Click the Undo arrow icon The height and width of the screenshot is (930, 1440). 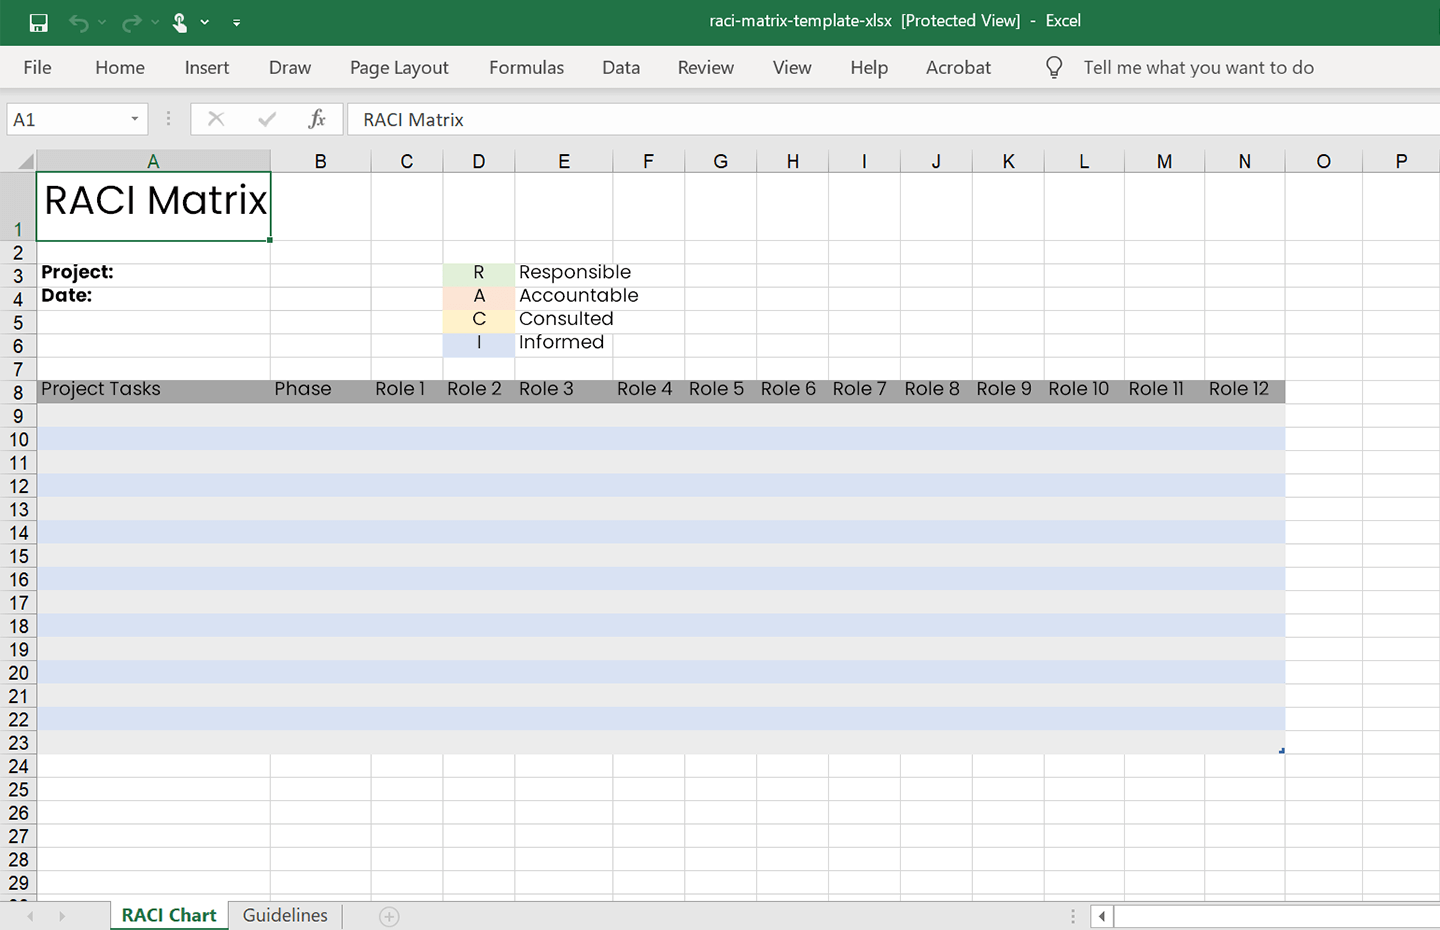coord(78,22)
